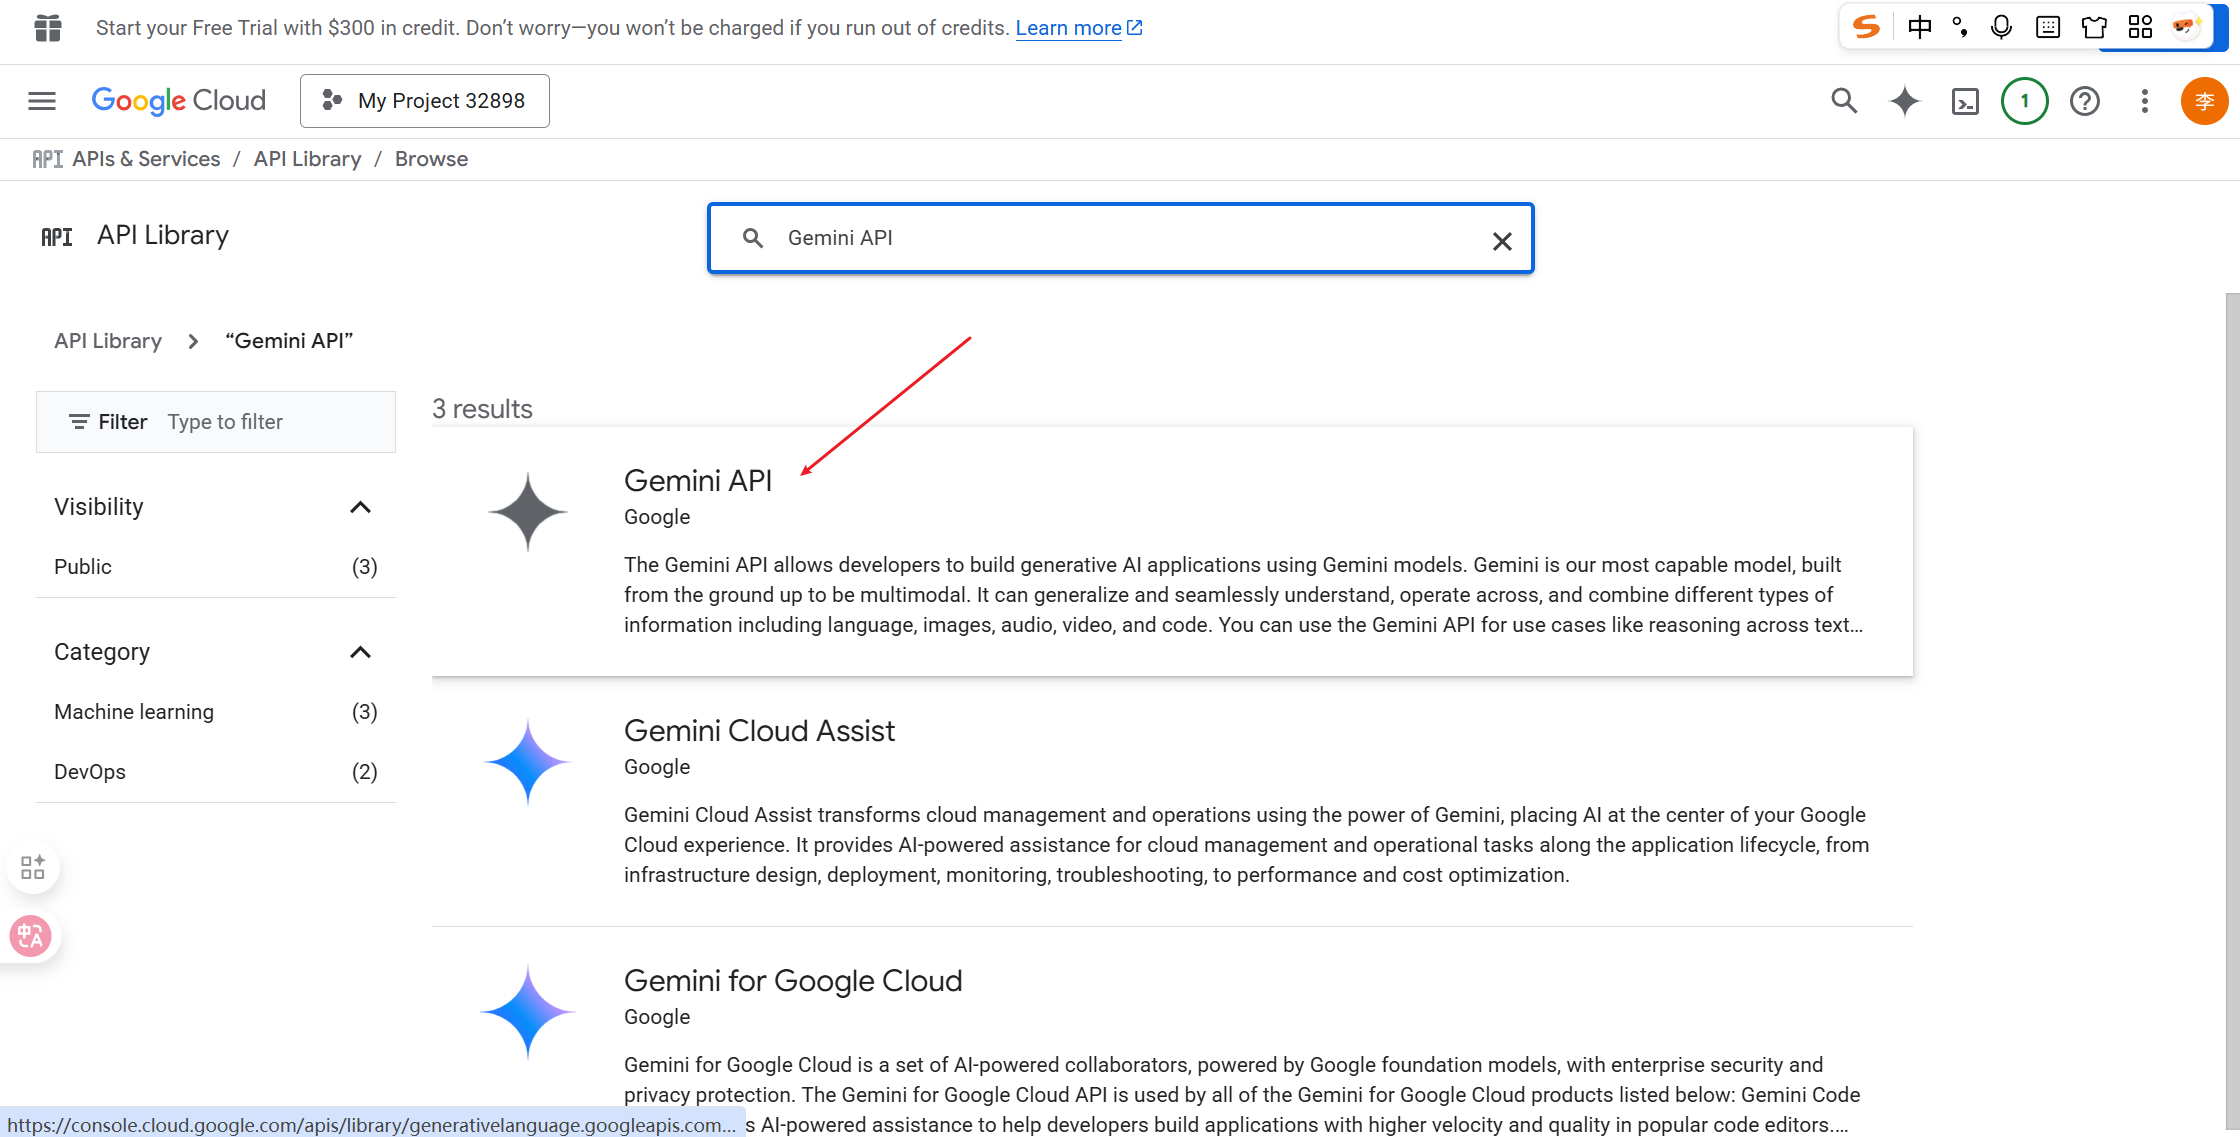Filter results by Machine learning category
The width and height of the screenshot is (2240, 1137).
(x=134, y=712)
